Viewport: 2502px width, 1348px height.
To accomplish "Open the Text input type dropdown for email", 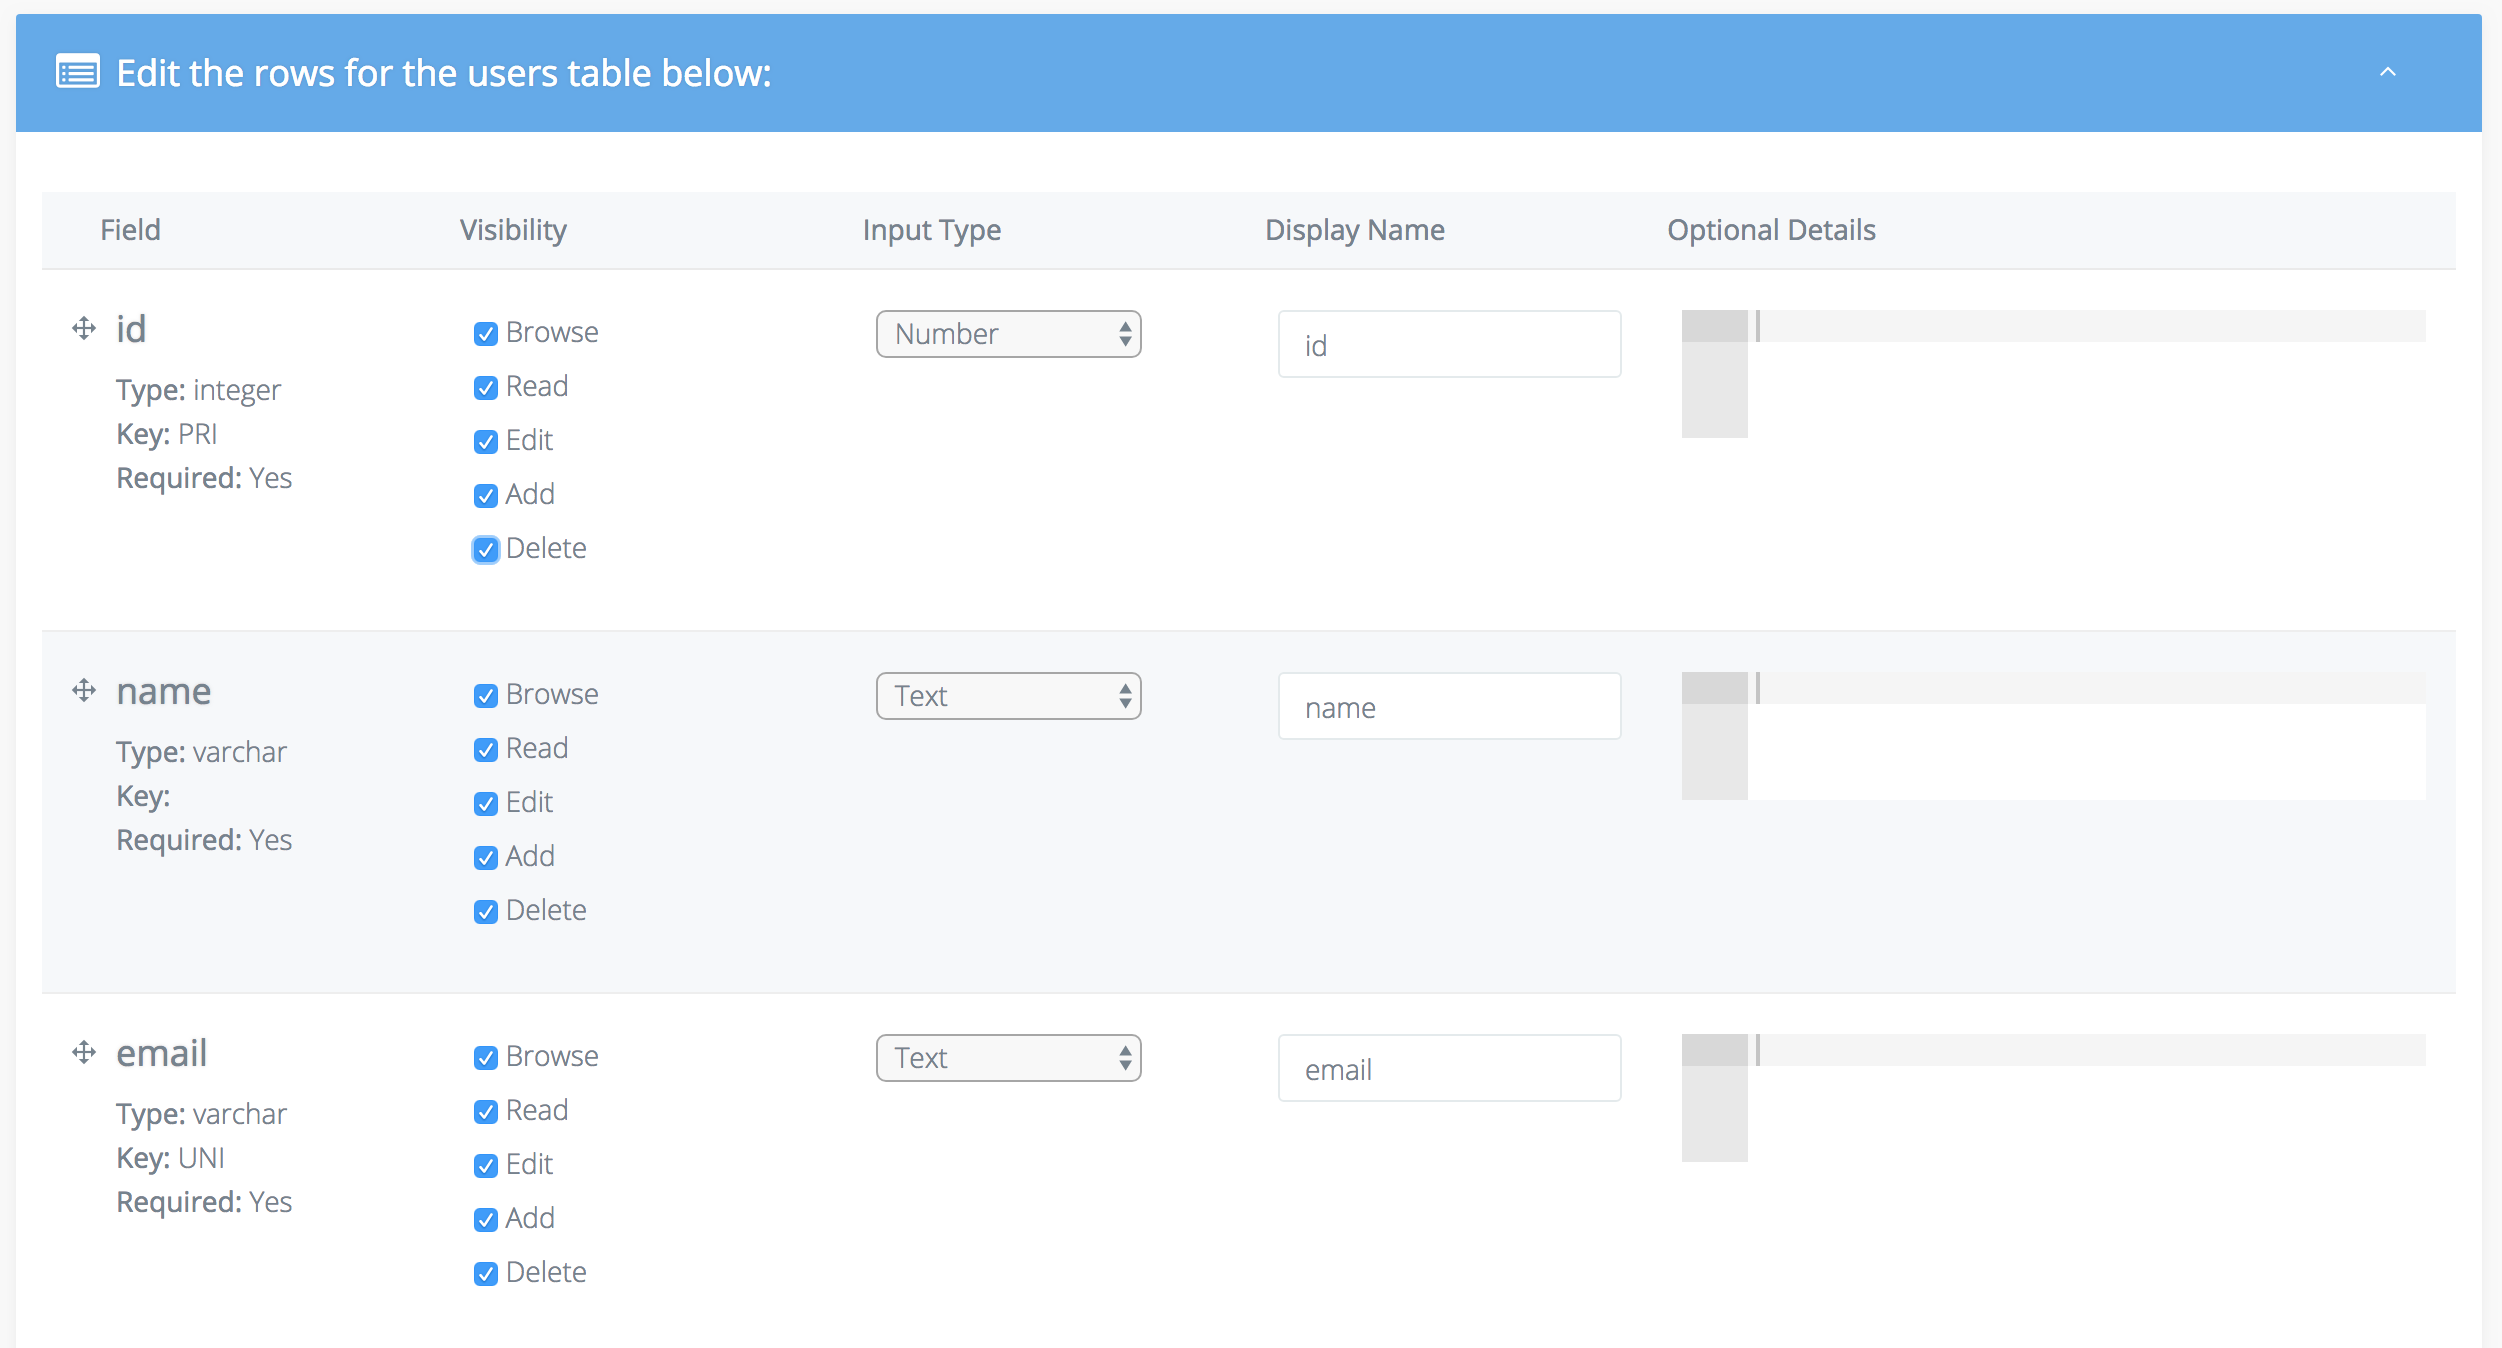I will pos(1008,1058).
